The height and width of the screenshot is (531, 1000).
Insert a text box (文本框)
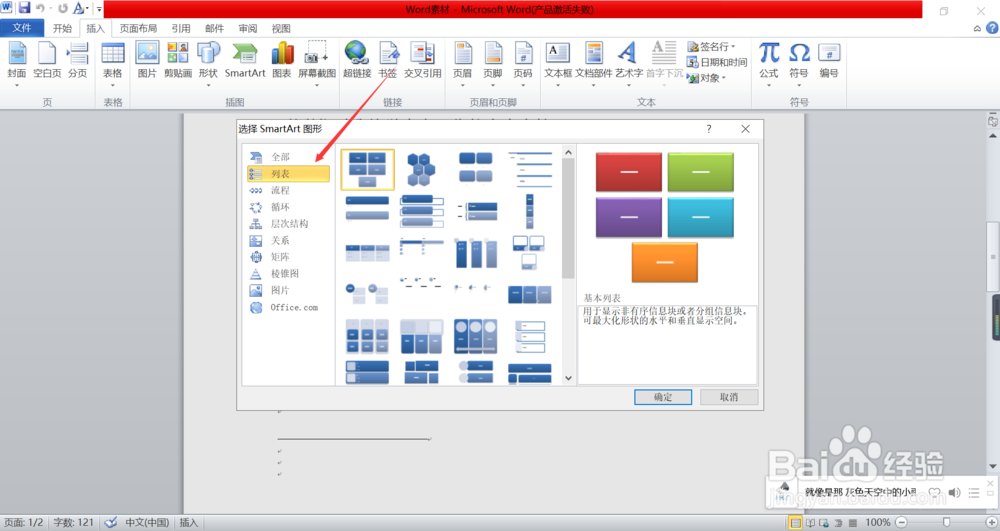(558, 64)
